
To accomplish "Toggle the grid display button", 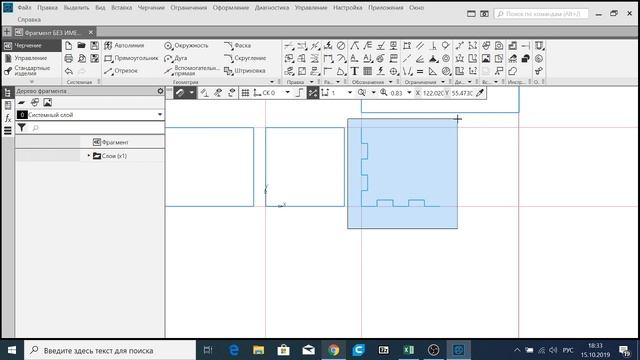I will 245,93.
